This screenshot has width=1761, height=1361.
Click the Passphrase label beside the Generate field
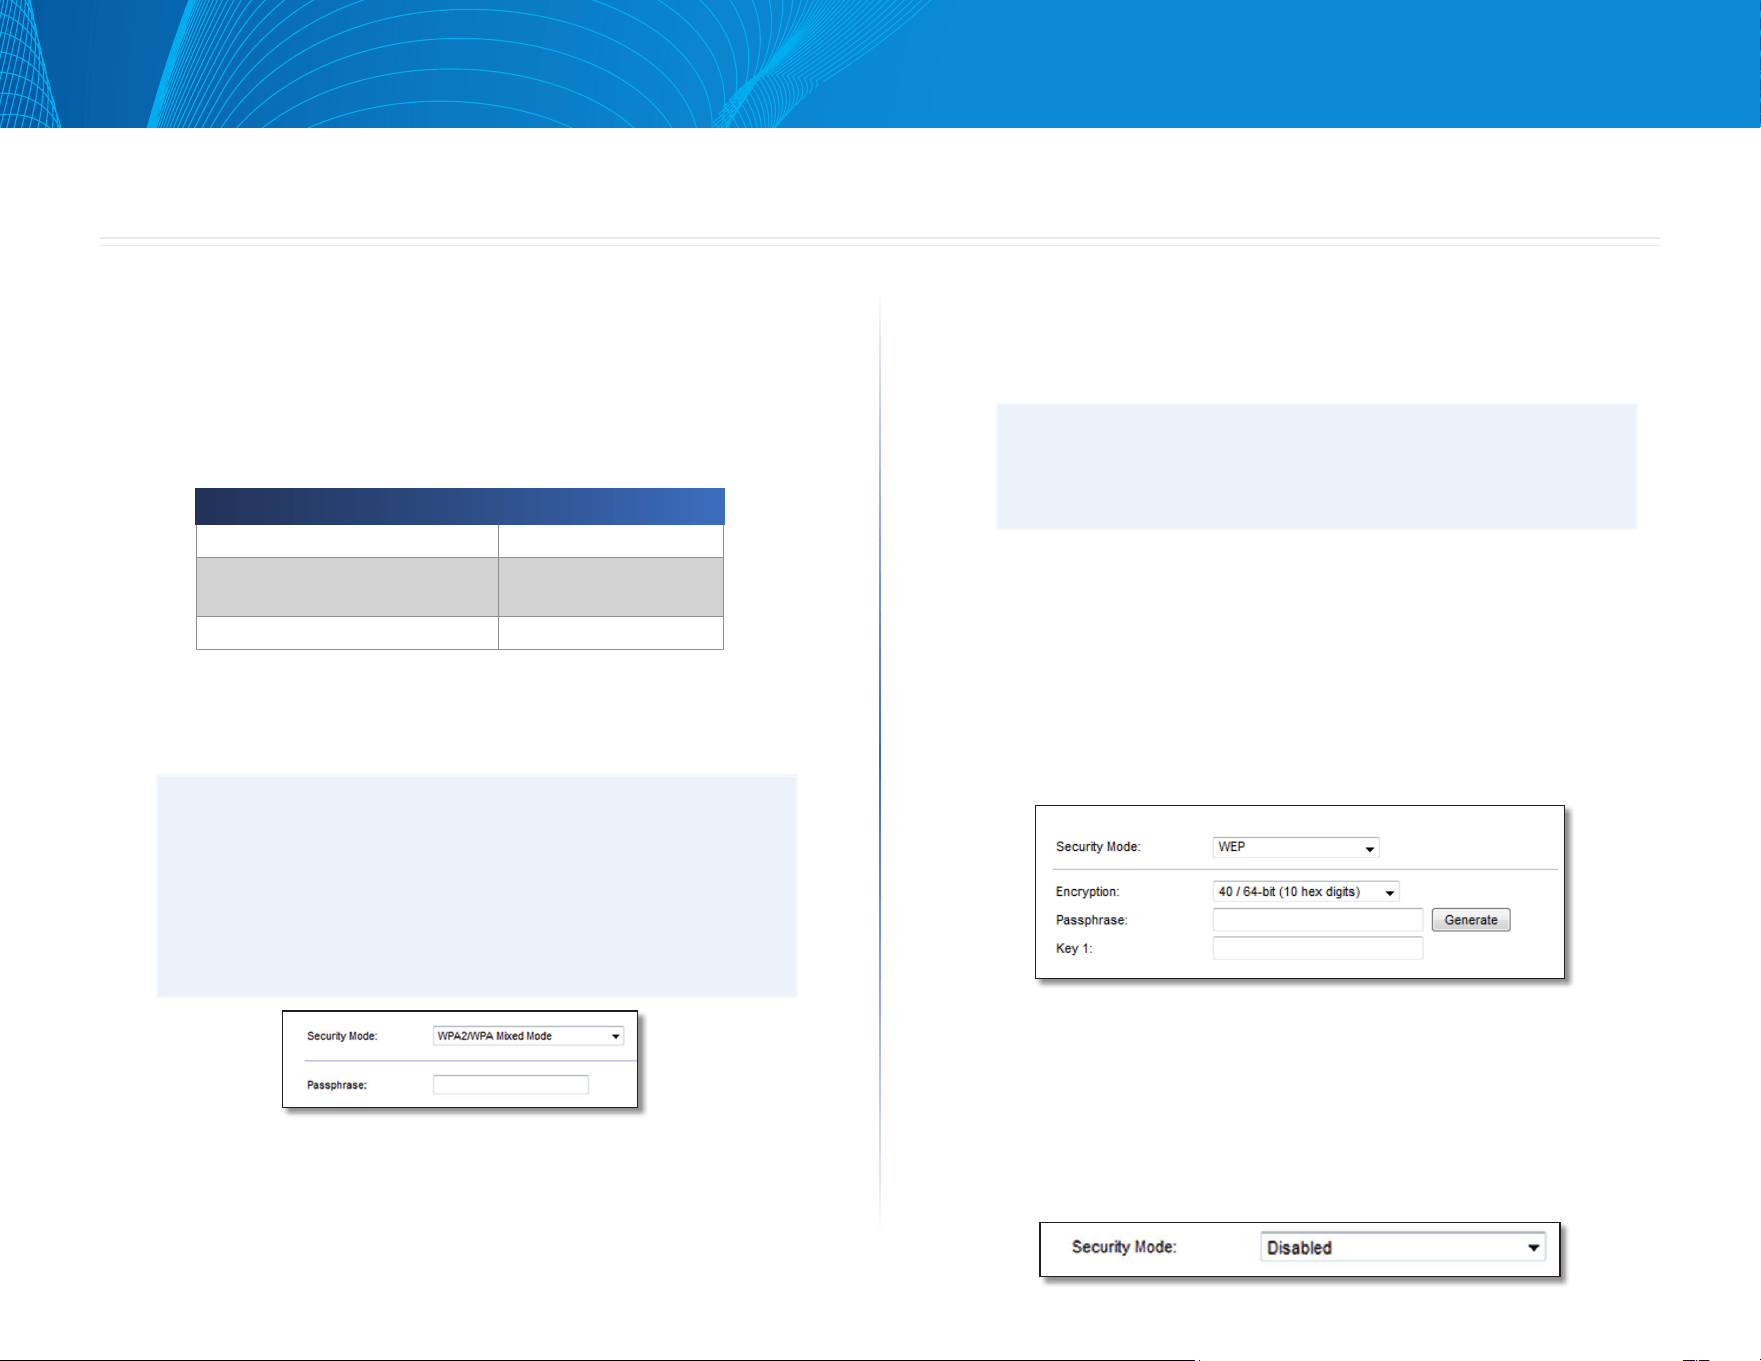click(x=1091, y=920)
